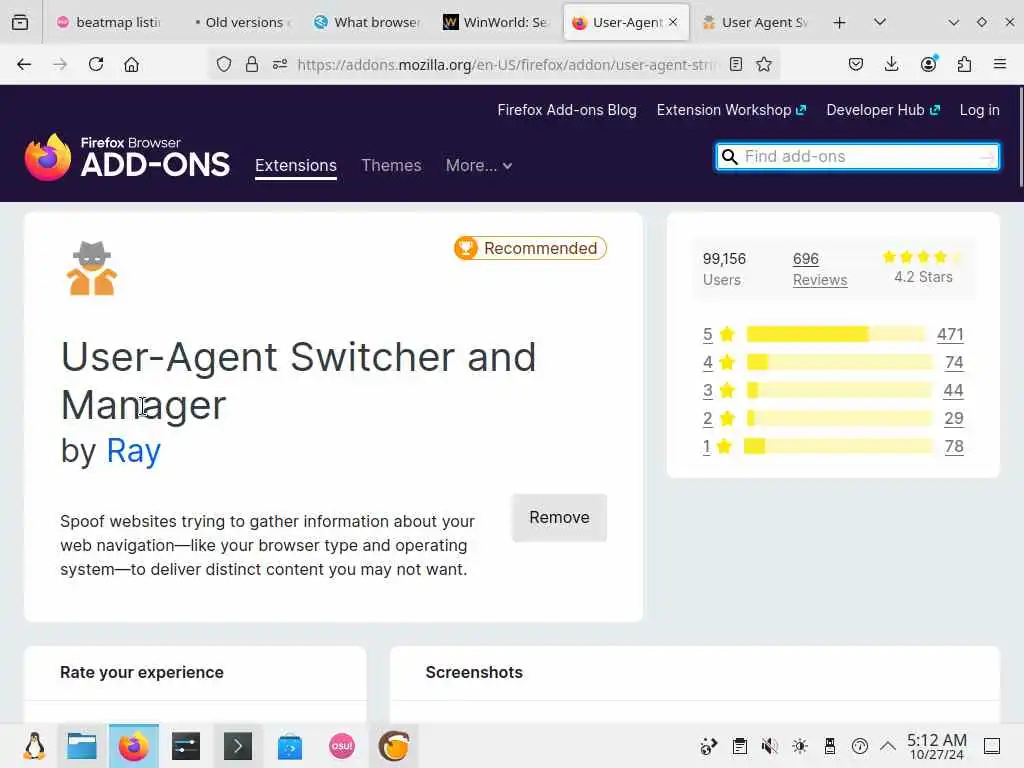1024x768 pixels.
Task: Bookmark this page with the star
Action: point(764,64)
